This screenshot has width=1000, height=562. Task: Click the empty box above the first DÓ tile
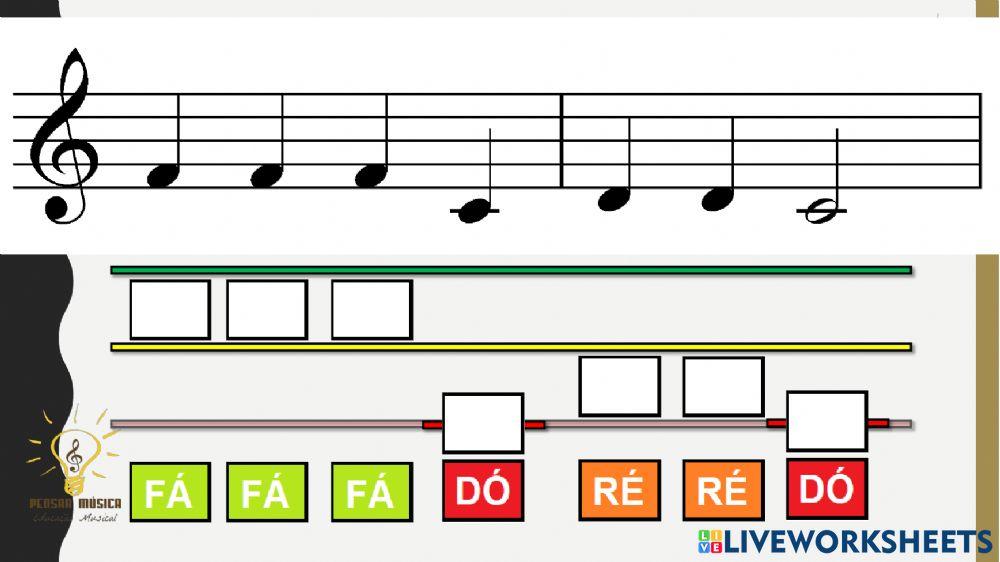click(x=483, y=423)
